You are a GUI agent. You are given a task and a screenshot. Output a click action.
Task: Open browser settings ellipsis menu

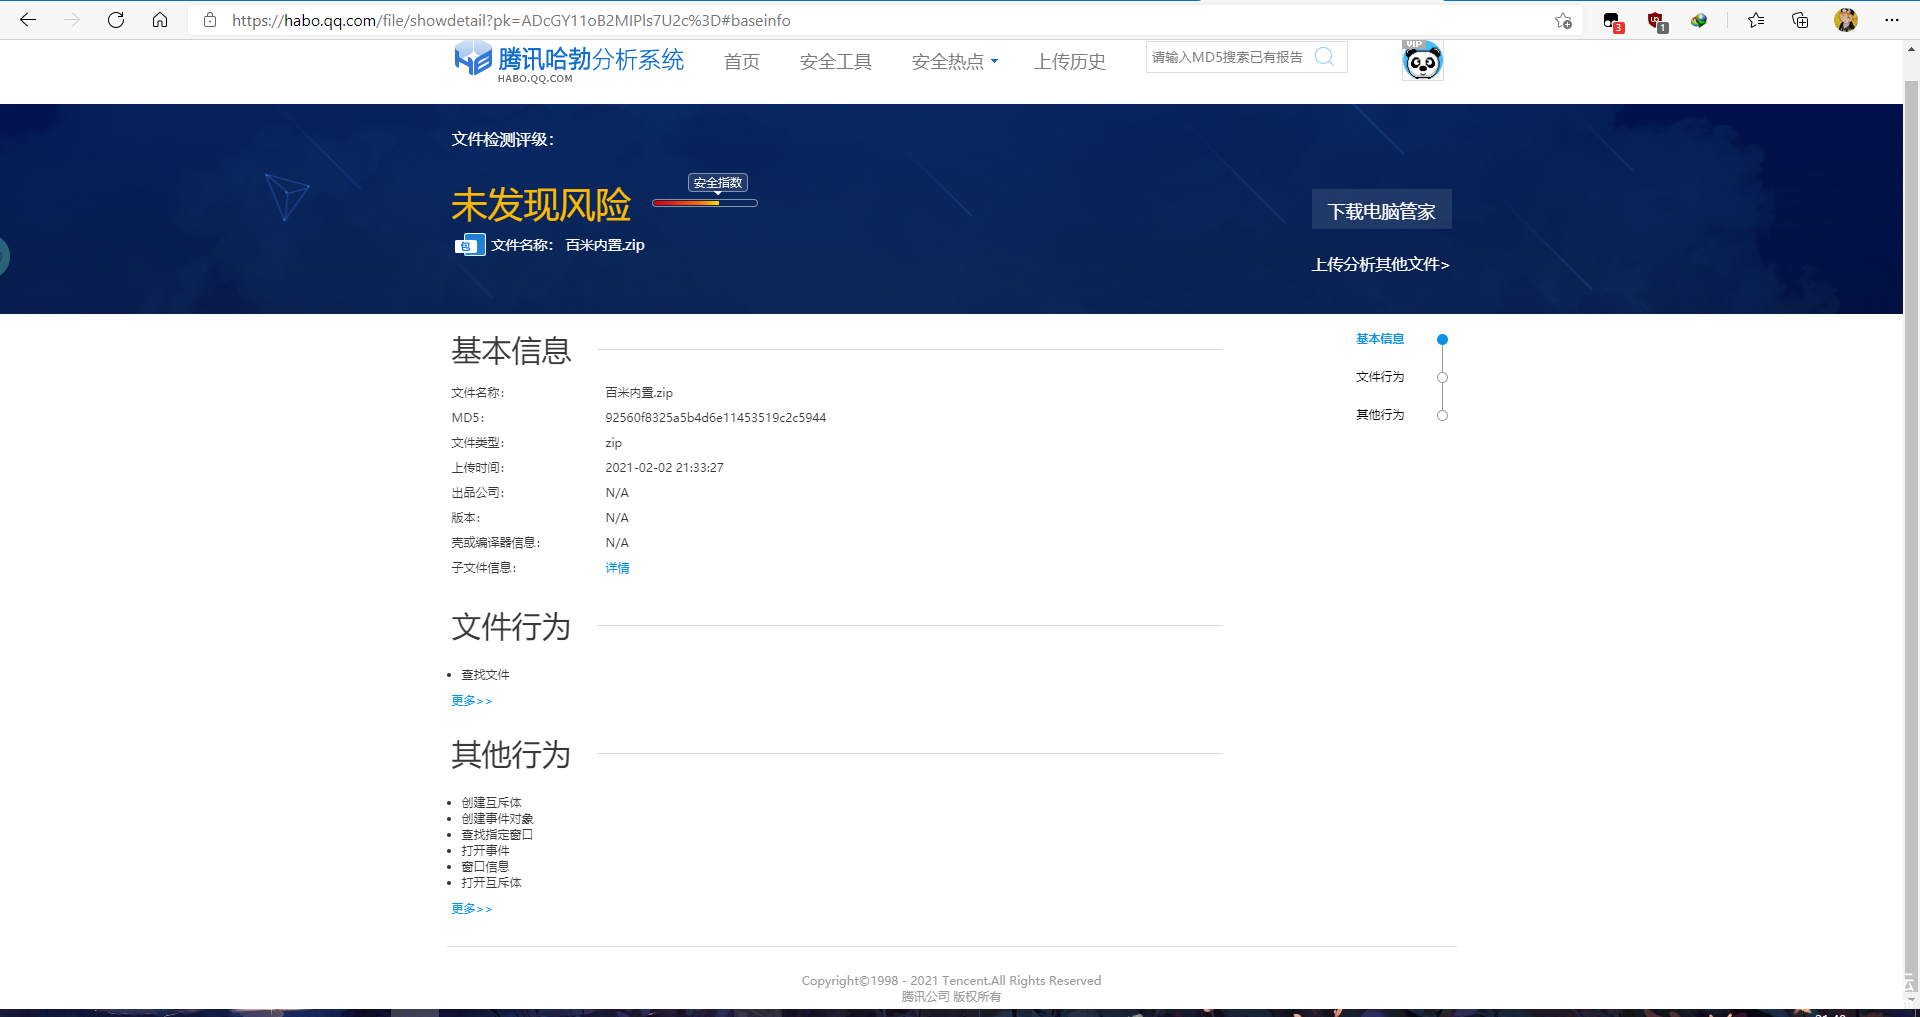(1891, 20)
